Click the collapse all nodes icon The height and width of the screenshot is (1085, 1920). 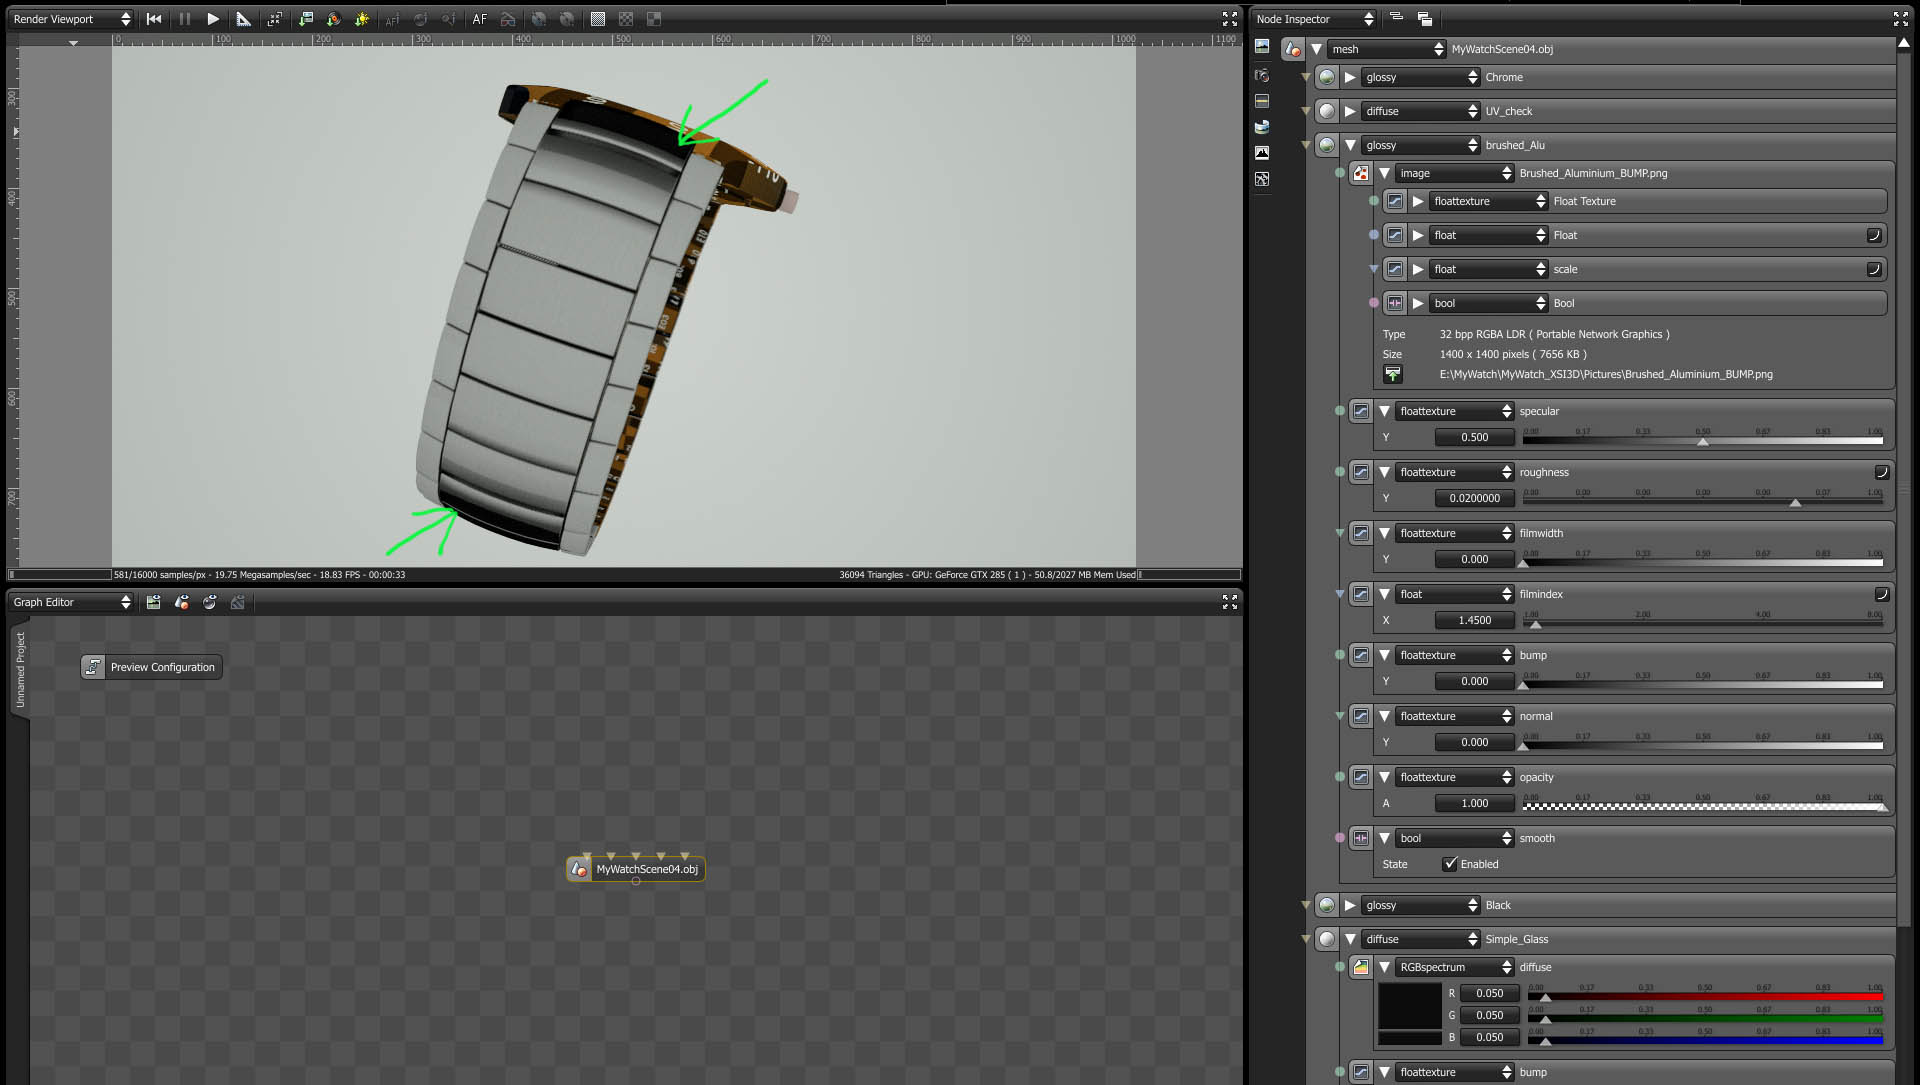click(x=1397, y=18)
